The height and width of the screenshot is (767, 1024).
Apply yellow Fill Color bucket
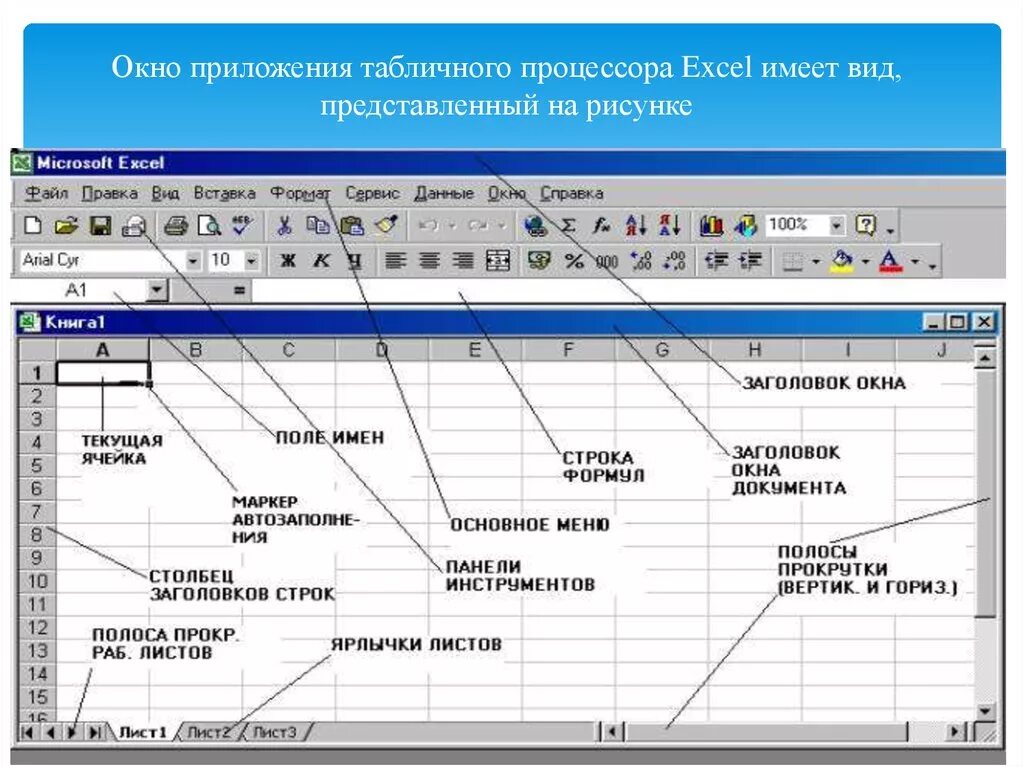tap(842, 261)
